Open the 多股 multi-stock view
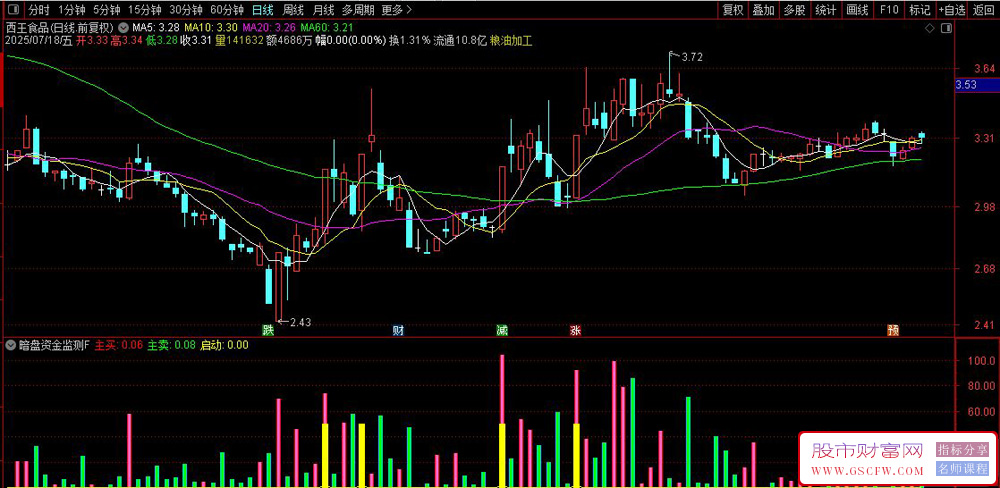The image size is (1000, 488). (x=795, y=10)
